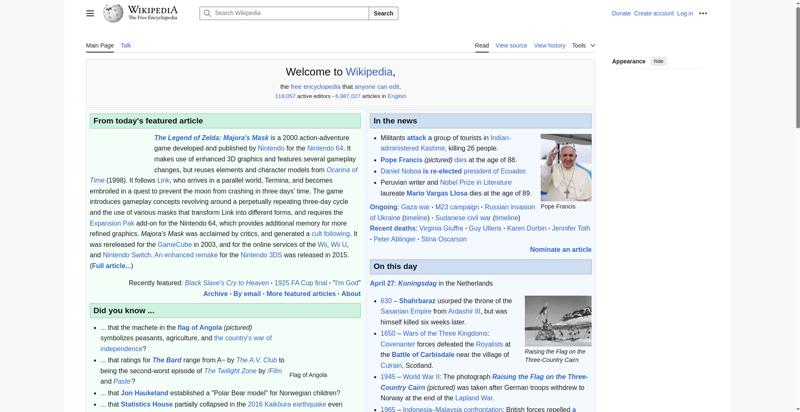Open the Talk tab
The height and width of the screenshot is (412, 800).
[126, 45]
